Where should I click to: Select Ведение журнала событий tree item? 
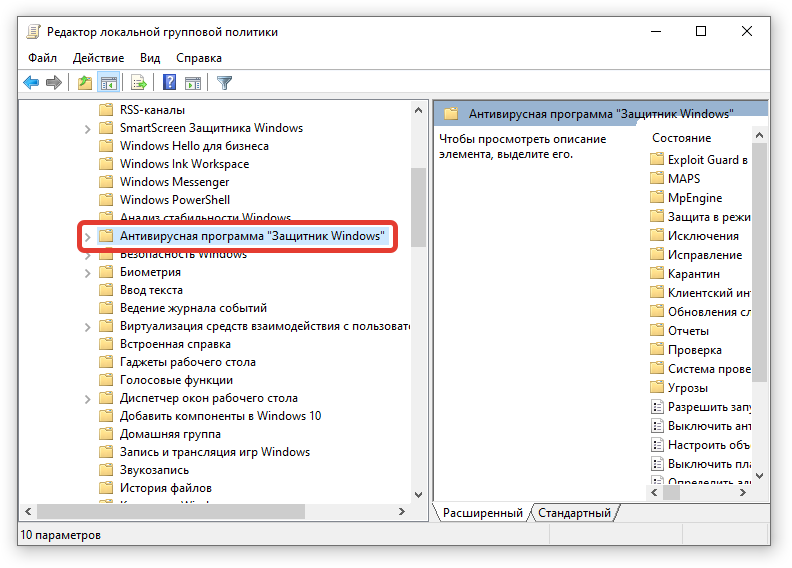[x=193, y=308]
